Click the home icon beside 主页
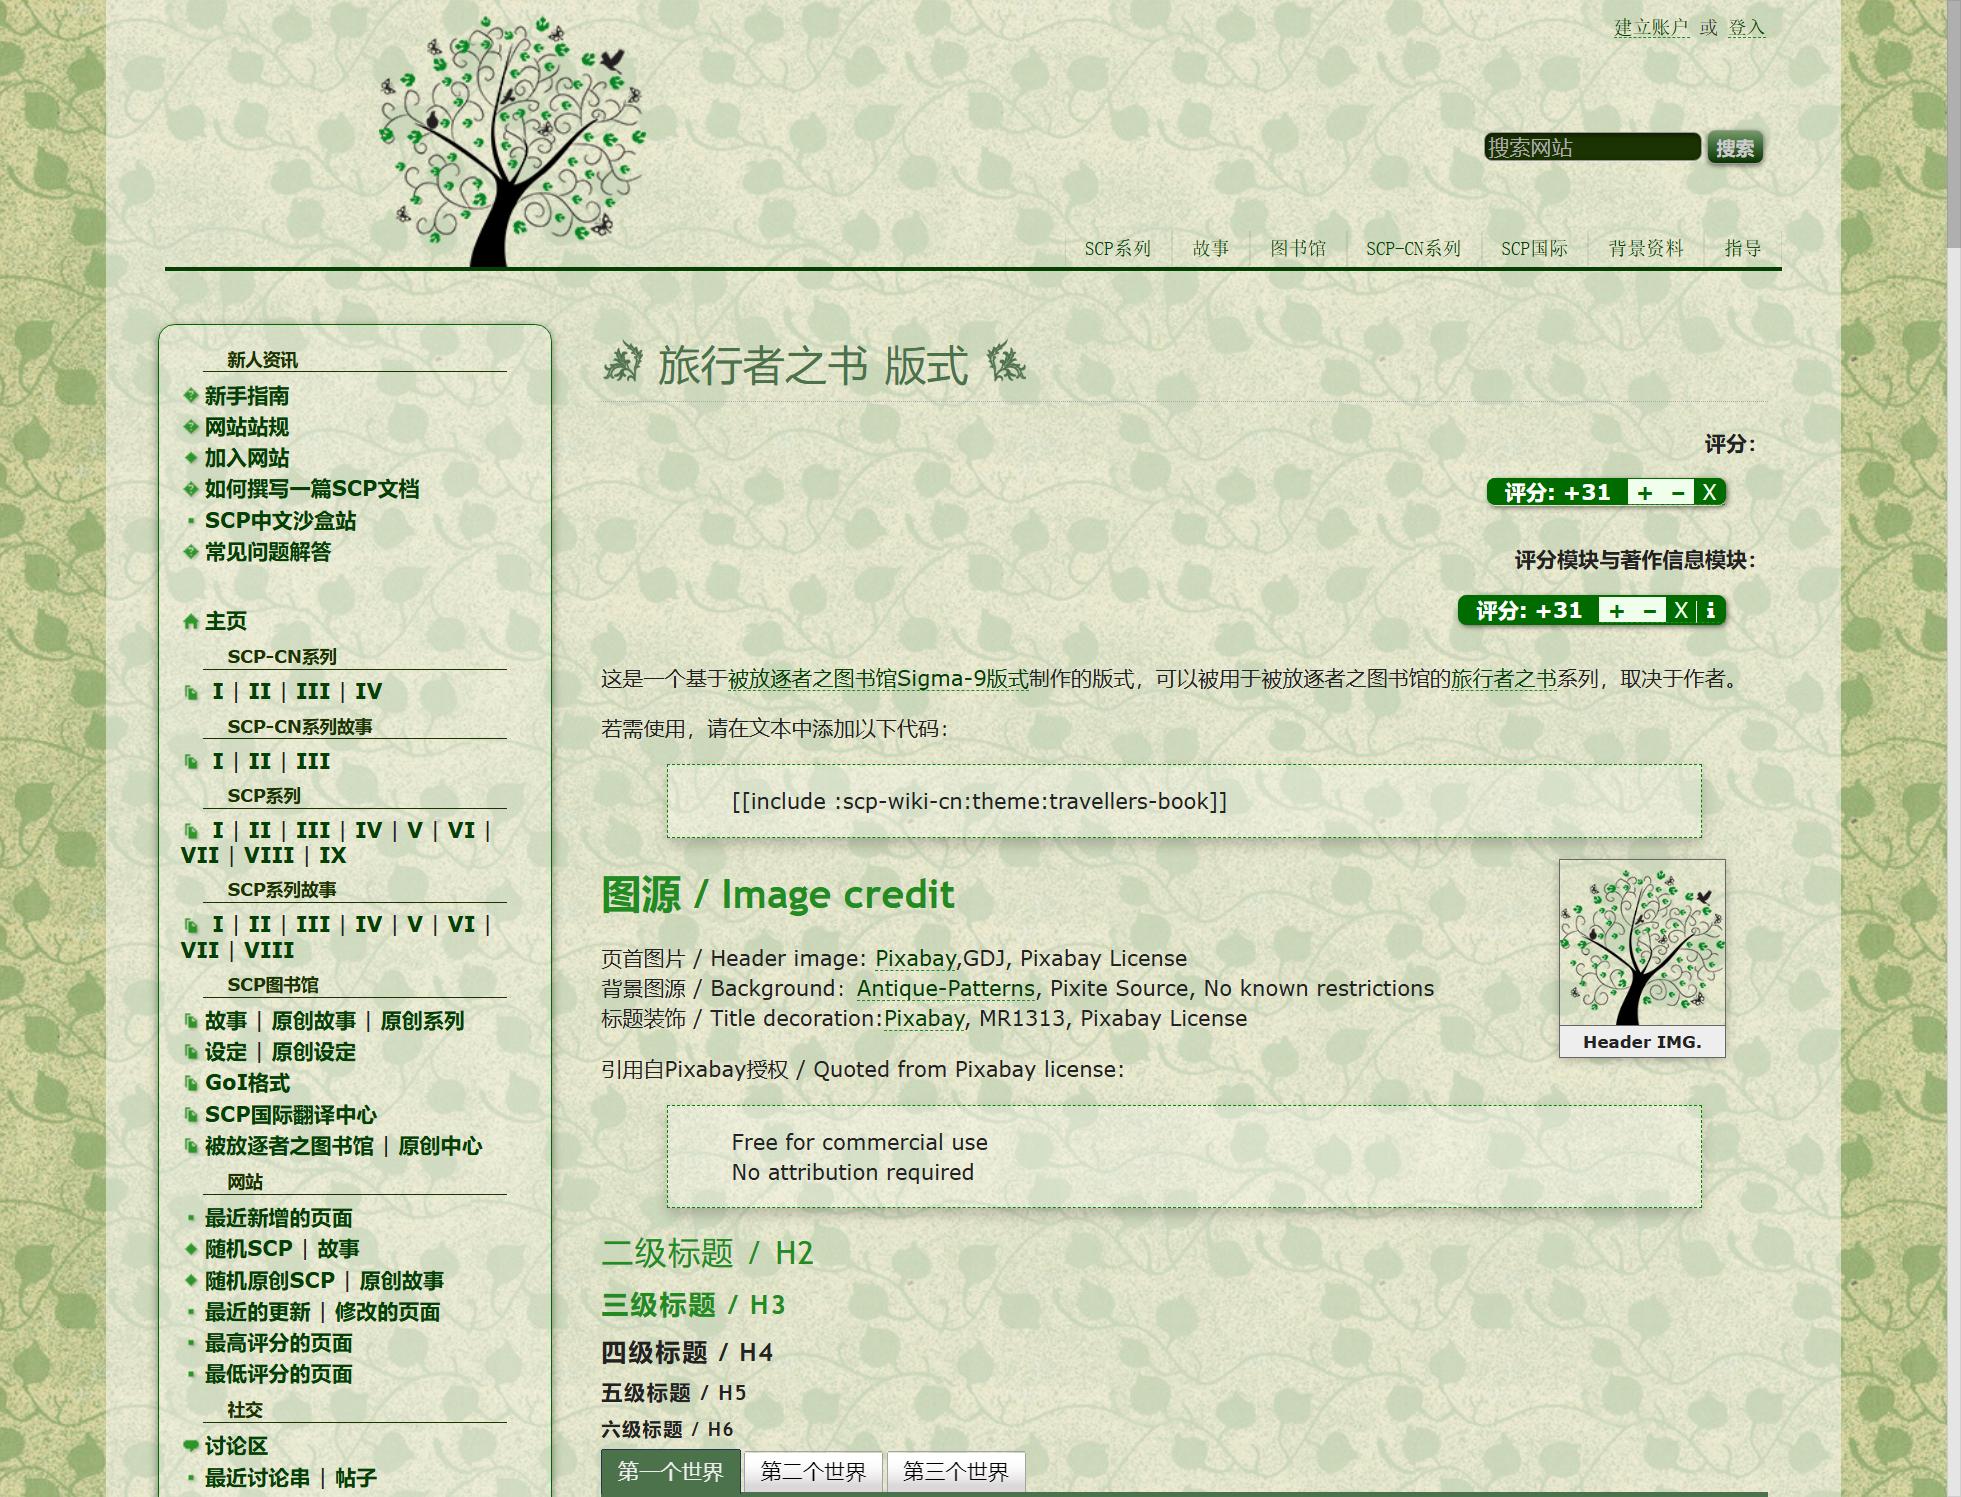 190,622
